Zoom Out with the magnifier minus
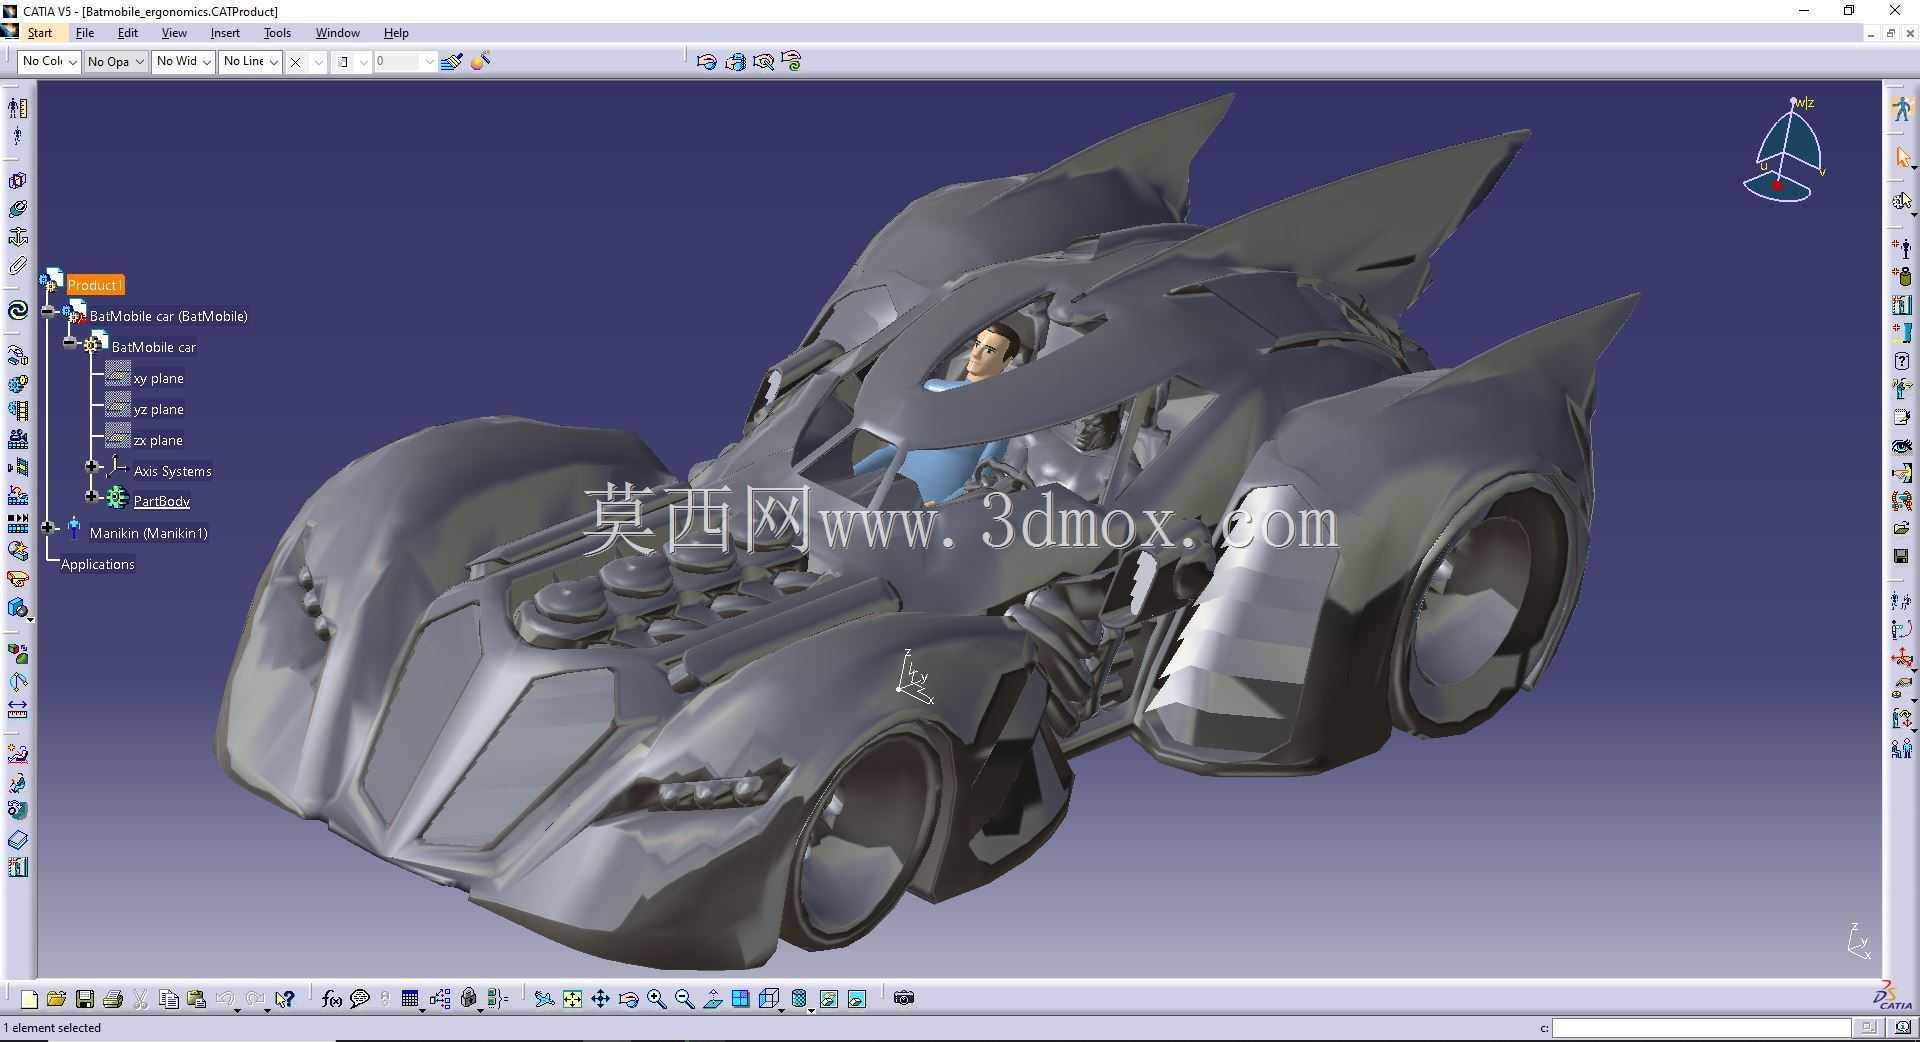The height and width of the screenshot is (1042, 1920). [x=685, y=999]
